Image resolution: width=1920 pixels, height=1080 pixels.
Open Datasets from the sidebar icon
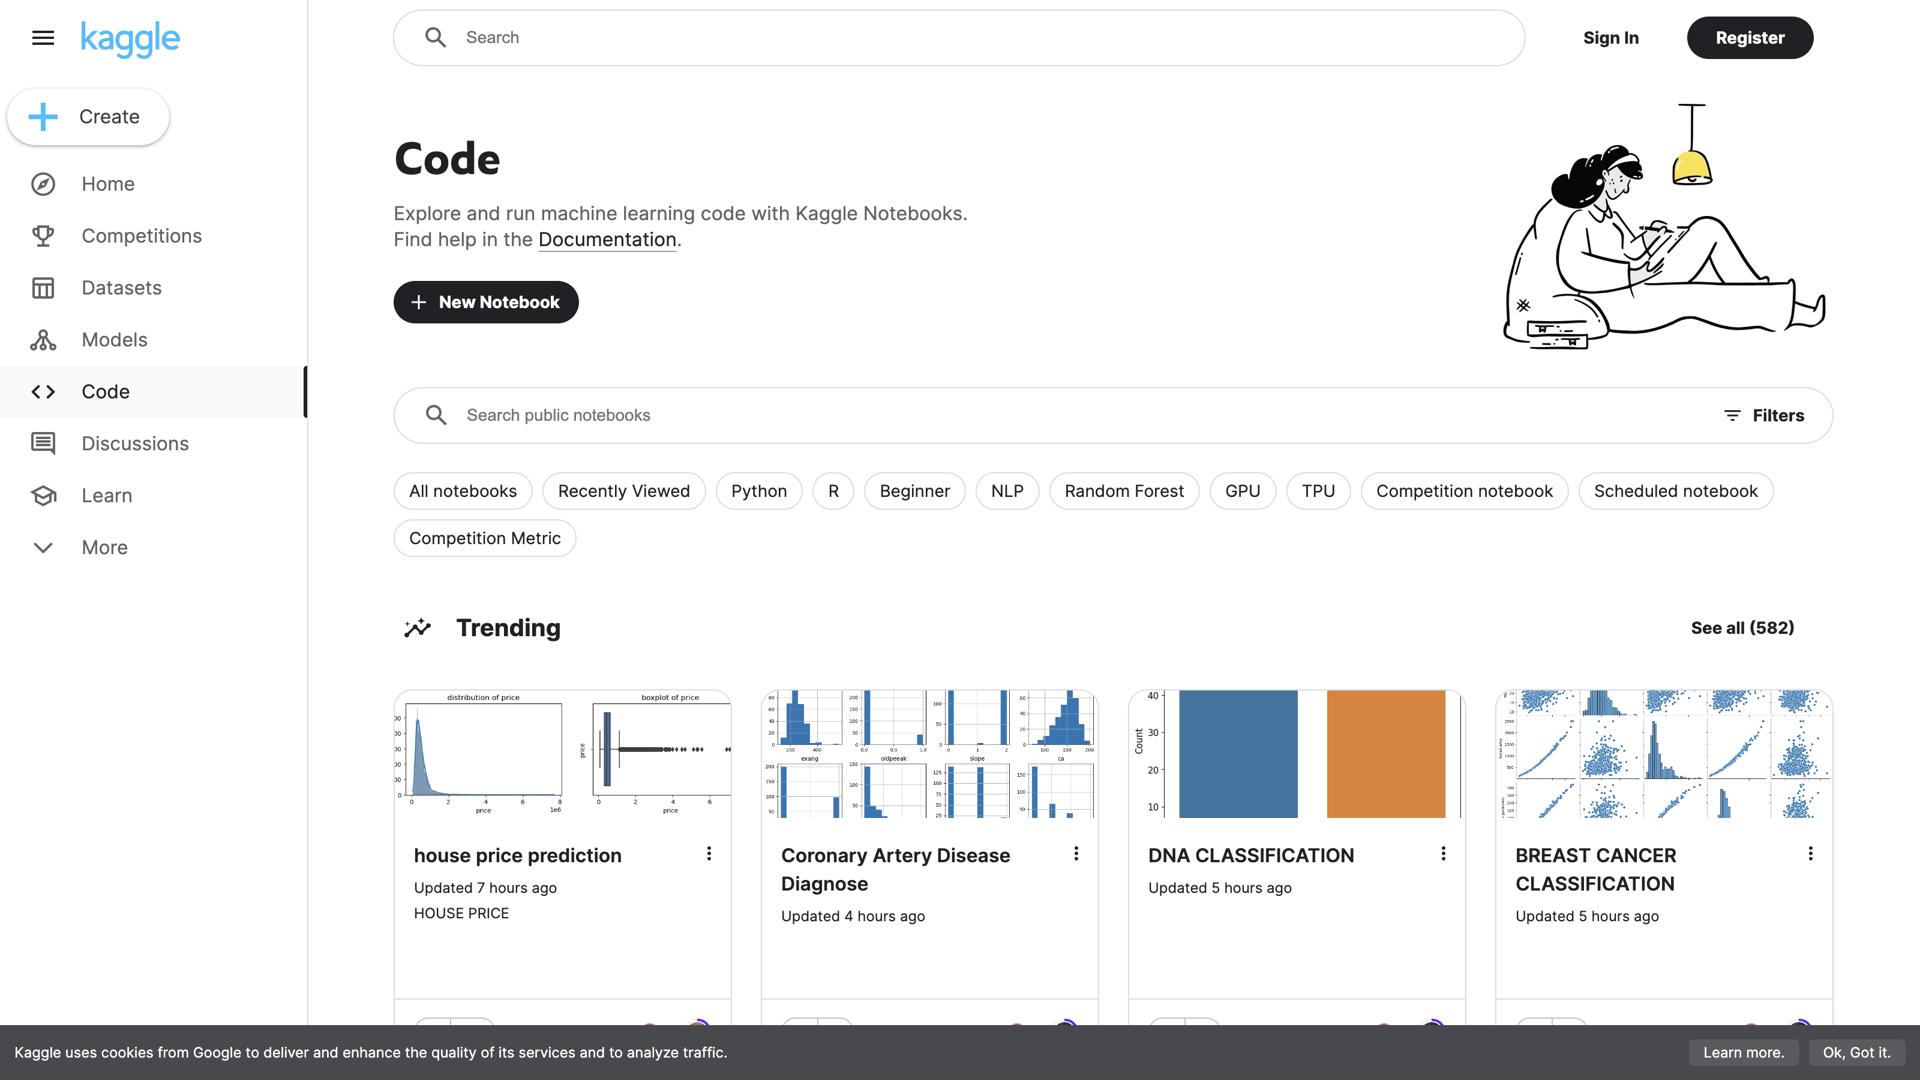(43, 287)
